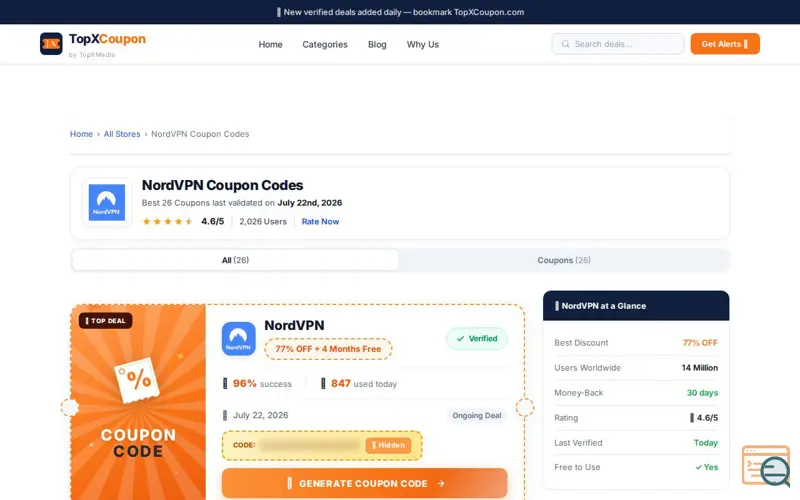Click the NordVPN title in coupon card
Screen dimensions: 800x500
point(294,325)
